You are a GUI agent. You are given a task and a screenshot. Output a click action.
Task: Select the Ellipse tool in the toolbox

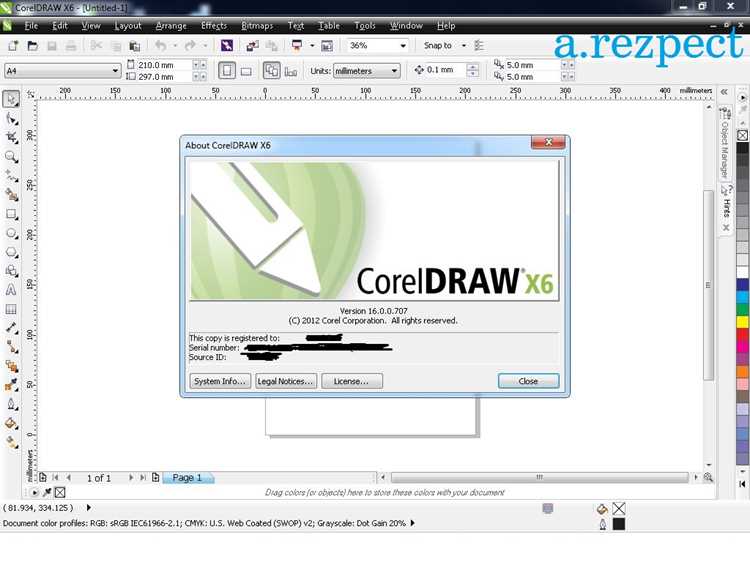pos(11,233)
